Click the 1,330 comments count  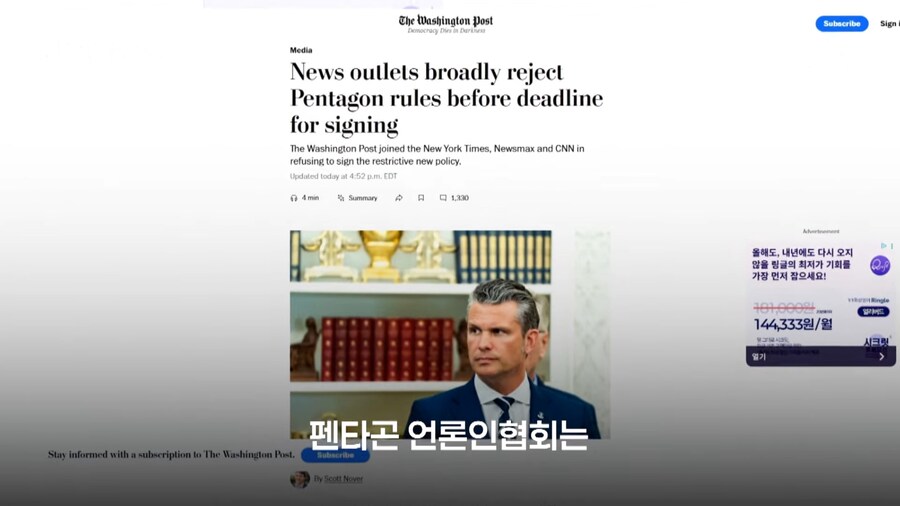coord(460,198)
